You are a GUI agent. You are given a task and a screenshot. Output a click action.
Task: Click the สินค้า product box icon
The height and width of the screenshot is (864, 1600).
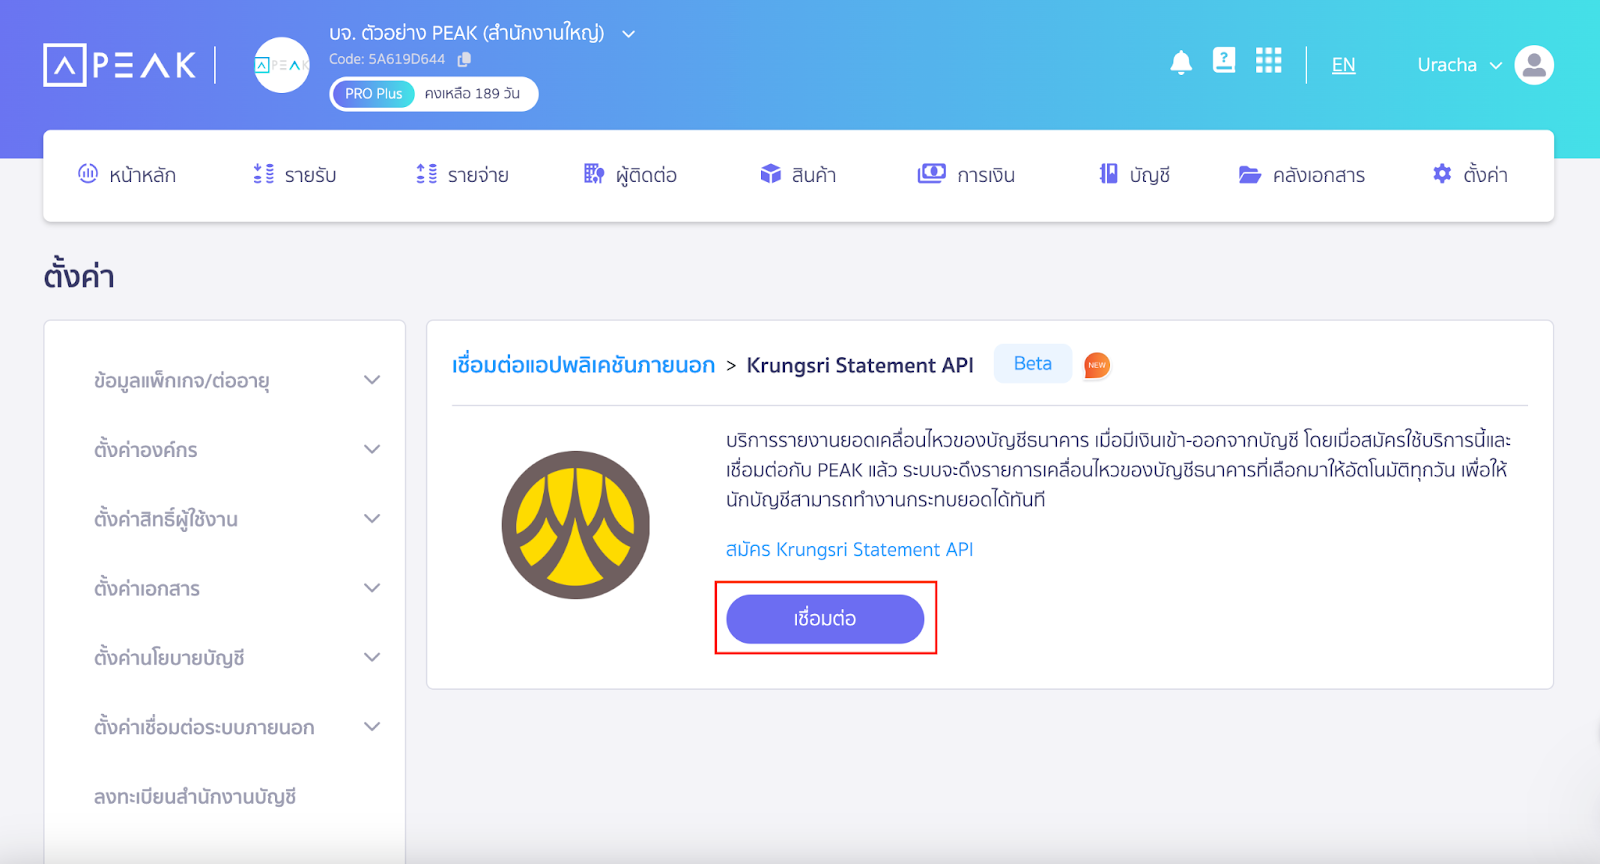(770, 174)
